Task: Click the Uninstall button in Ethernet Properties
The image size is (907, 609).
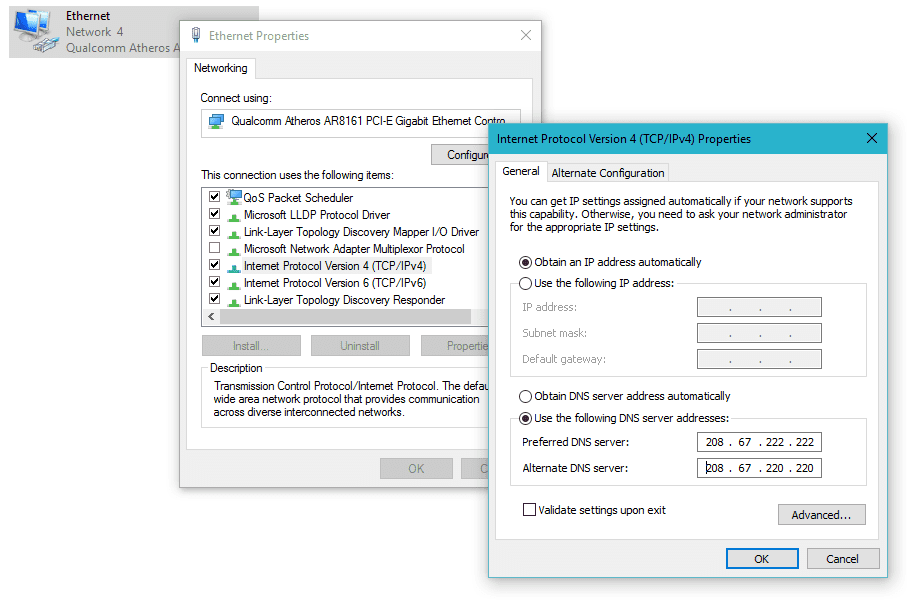Action: click(360, 346)
